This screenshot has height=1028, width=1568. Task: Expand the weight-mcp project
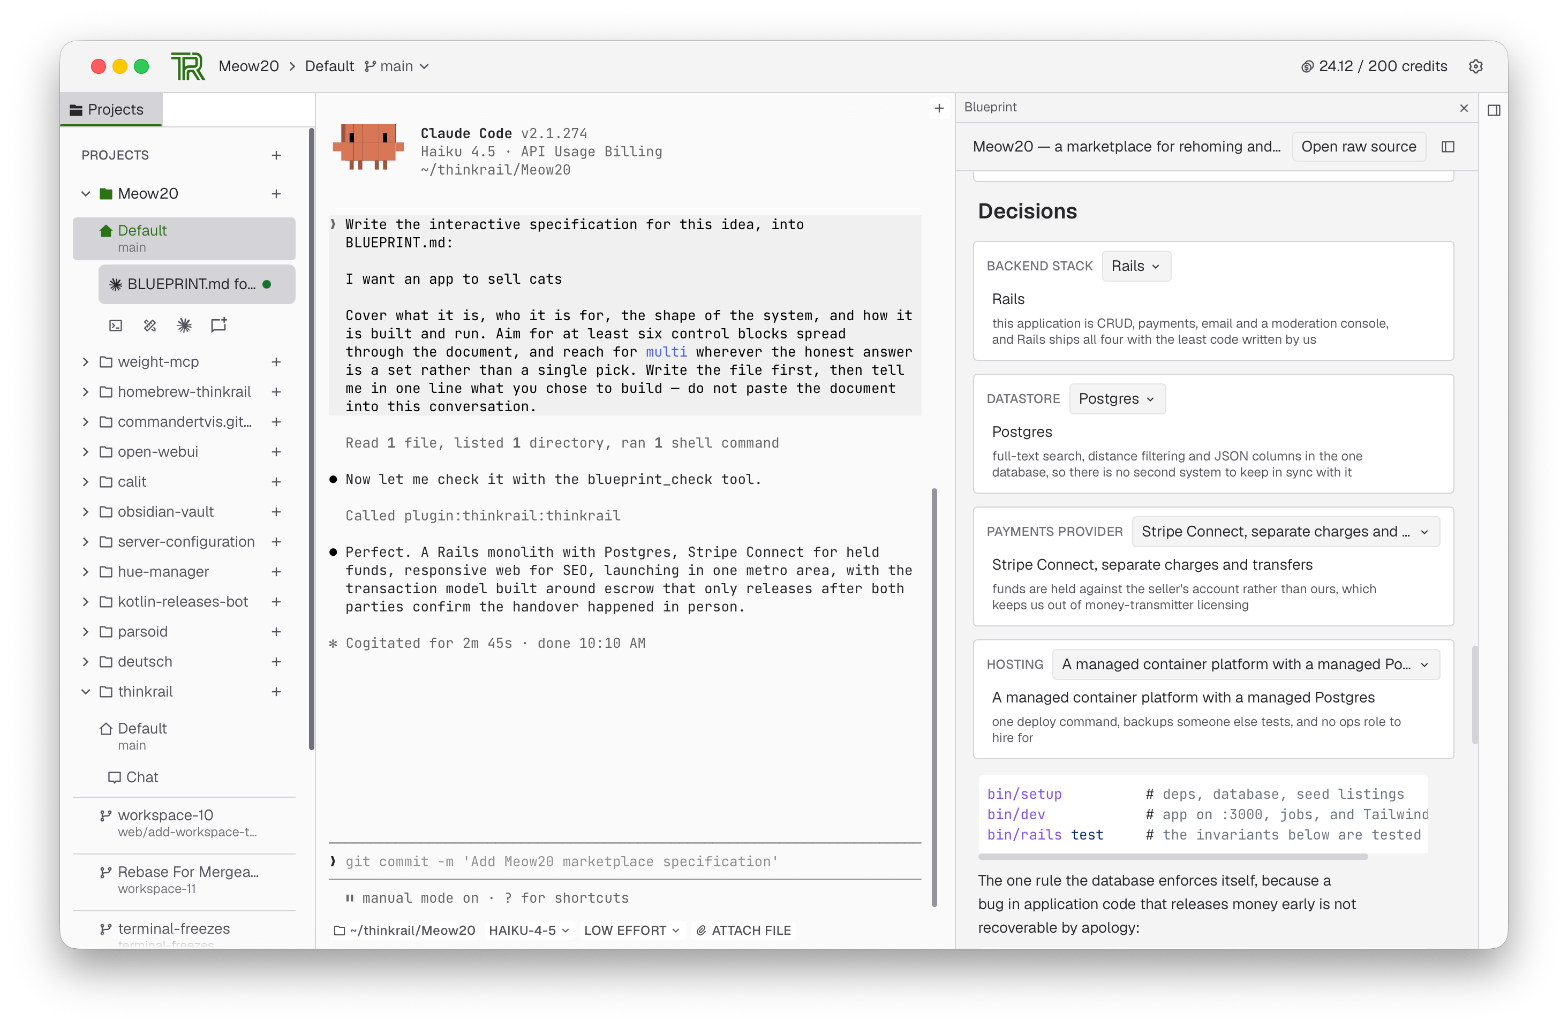click(x=86, y=362)
